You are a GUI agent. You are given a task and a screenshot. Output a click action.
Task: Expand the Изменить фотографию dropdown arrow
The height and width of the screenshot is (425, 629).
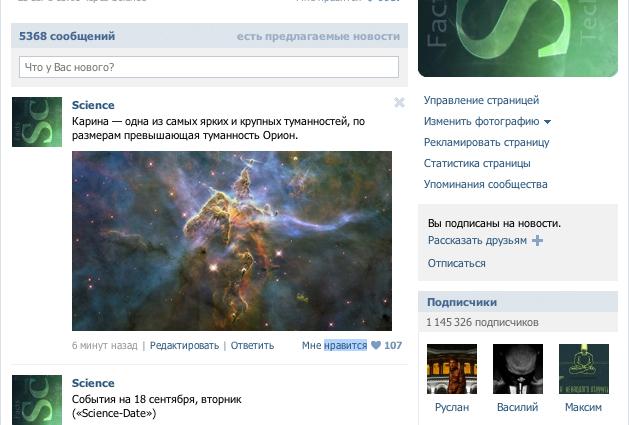point(547,122)
